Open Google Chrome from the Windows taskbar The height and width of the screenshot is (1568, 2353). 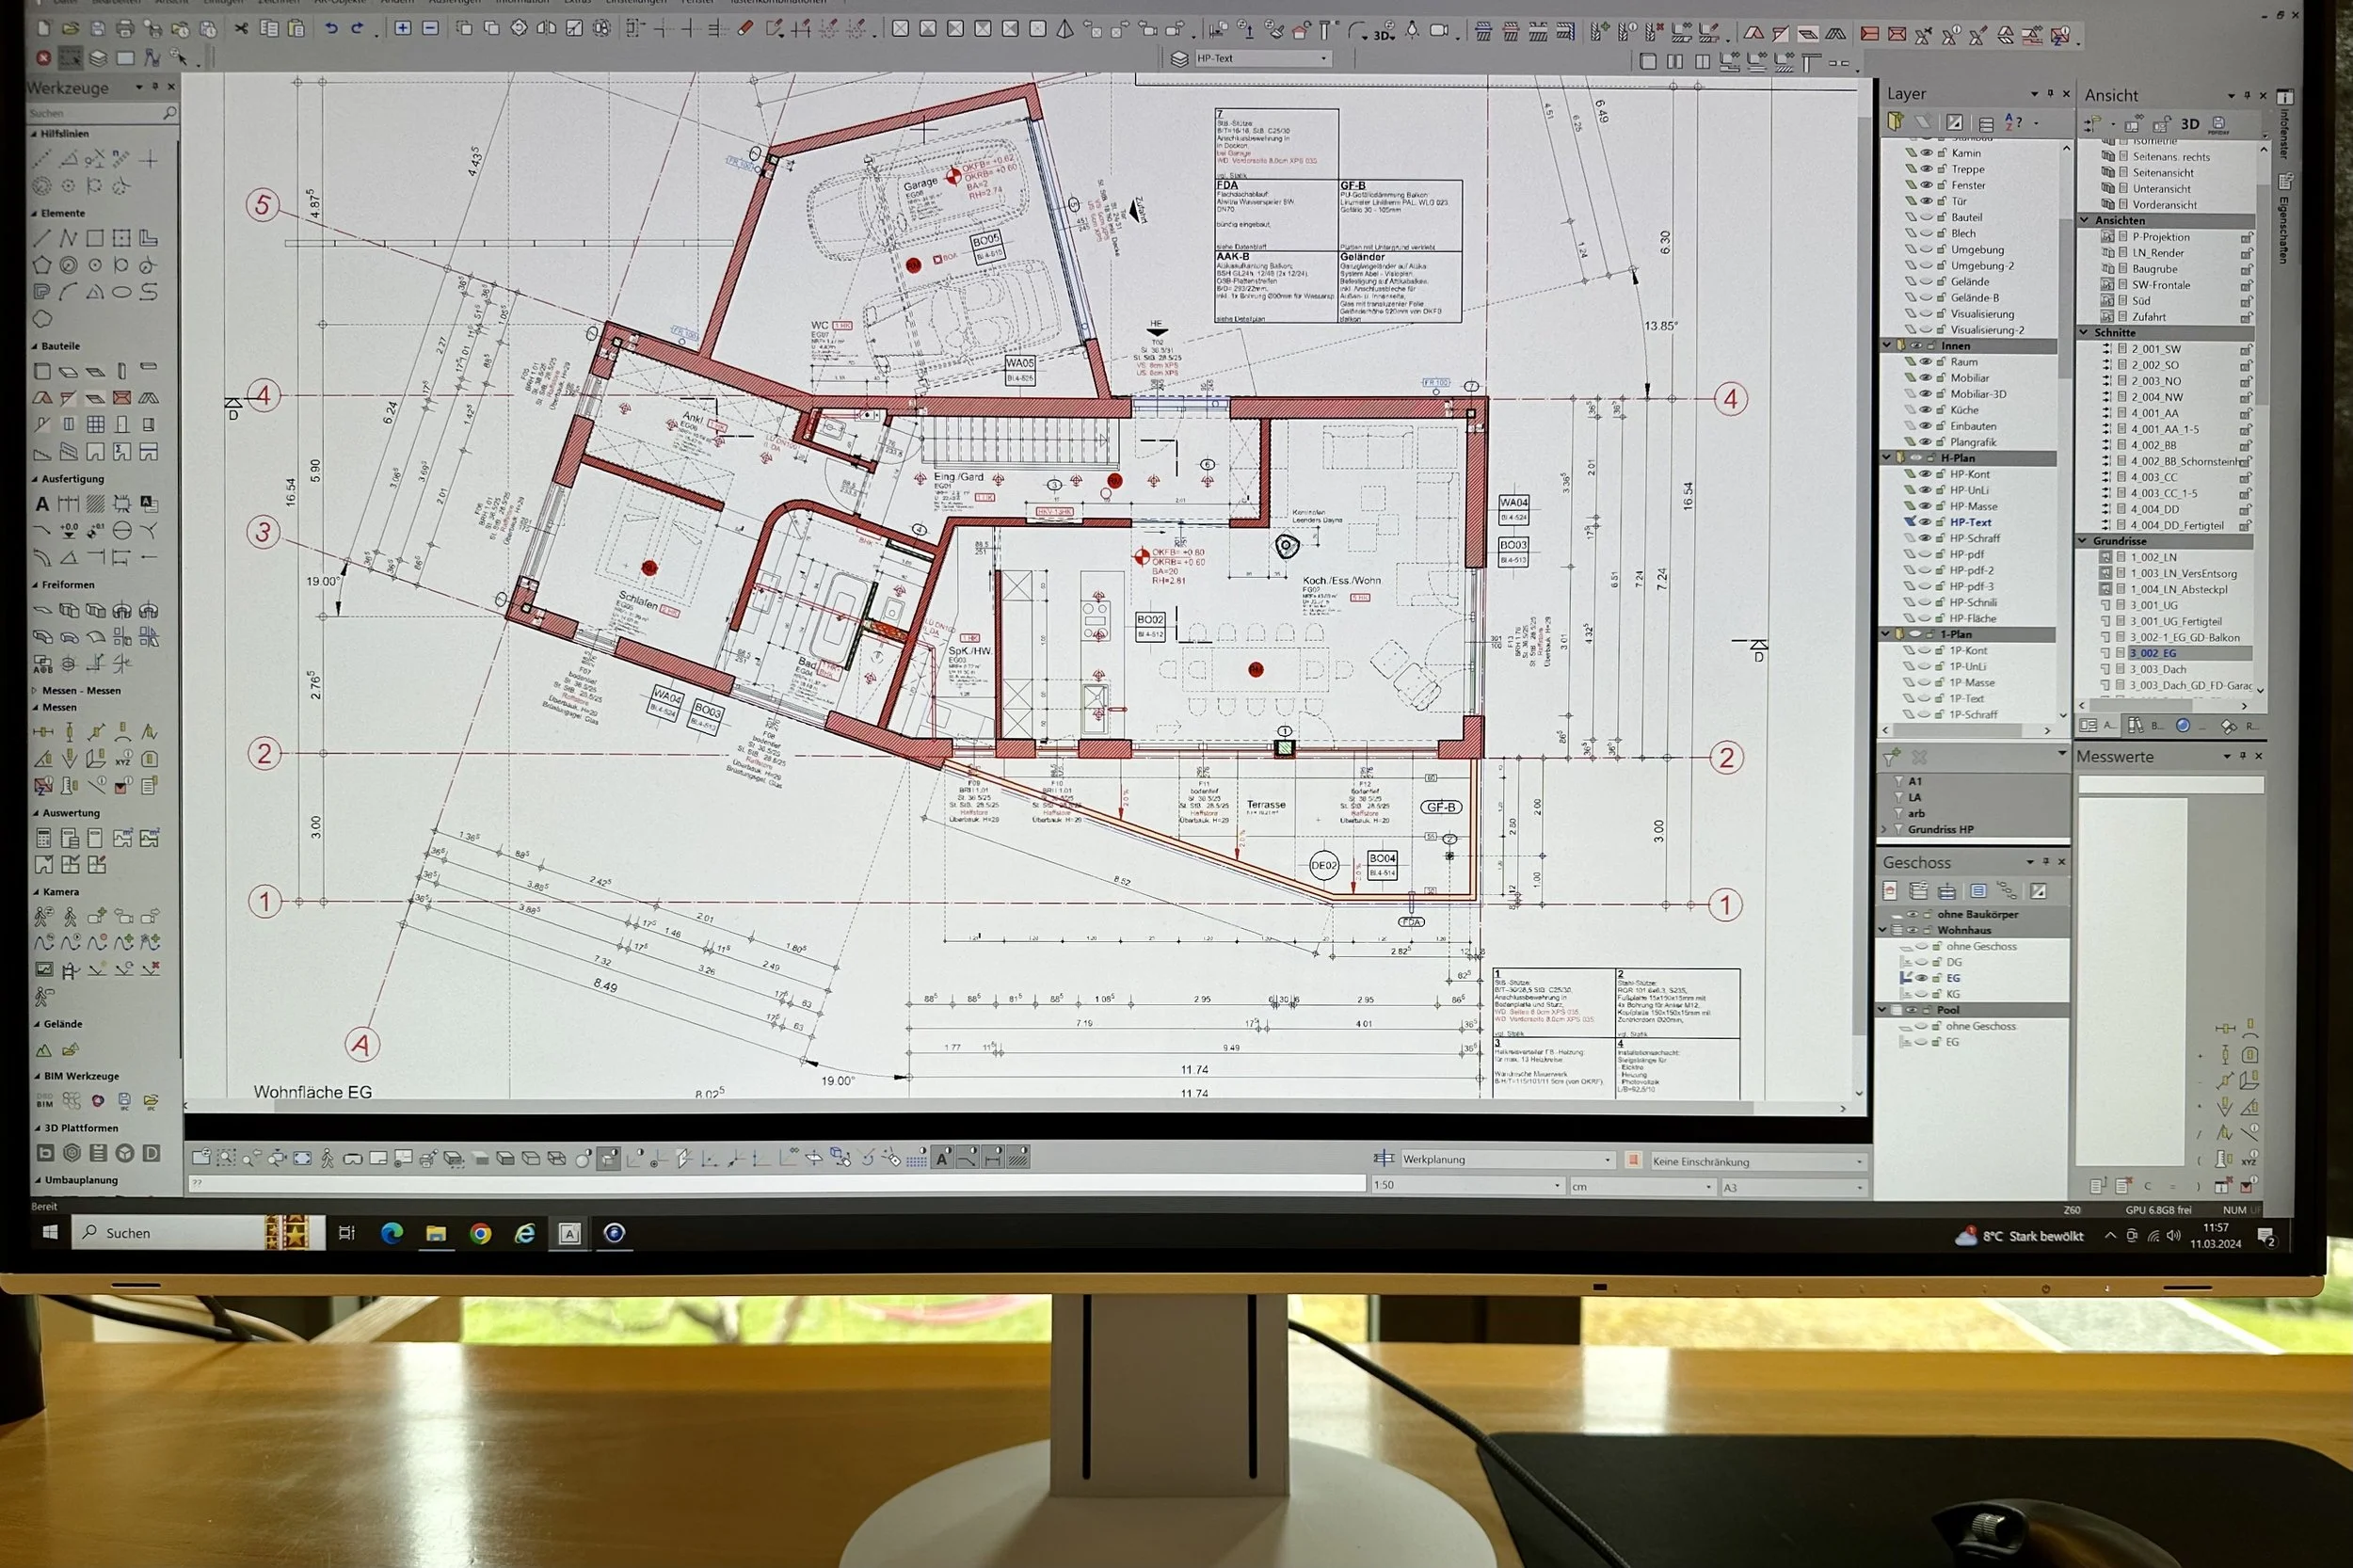click(x=481, y=1234)
